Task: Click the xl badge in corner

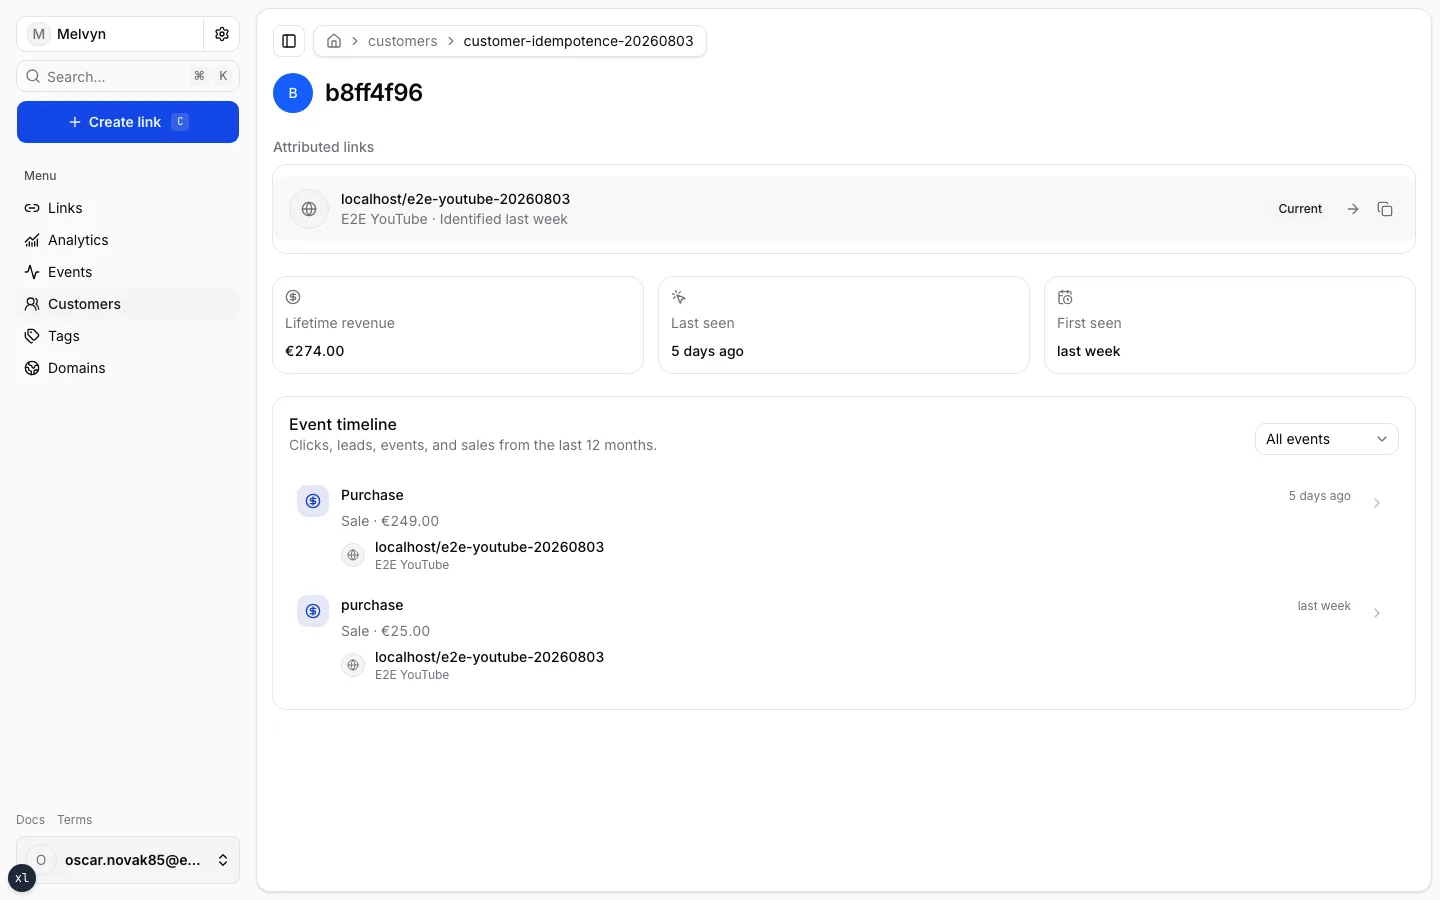Action: click(x=22, y=878)
